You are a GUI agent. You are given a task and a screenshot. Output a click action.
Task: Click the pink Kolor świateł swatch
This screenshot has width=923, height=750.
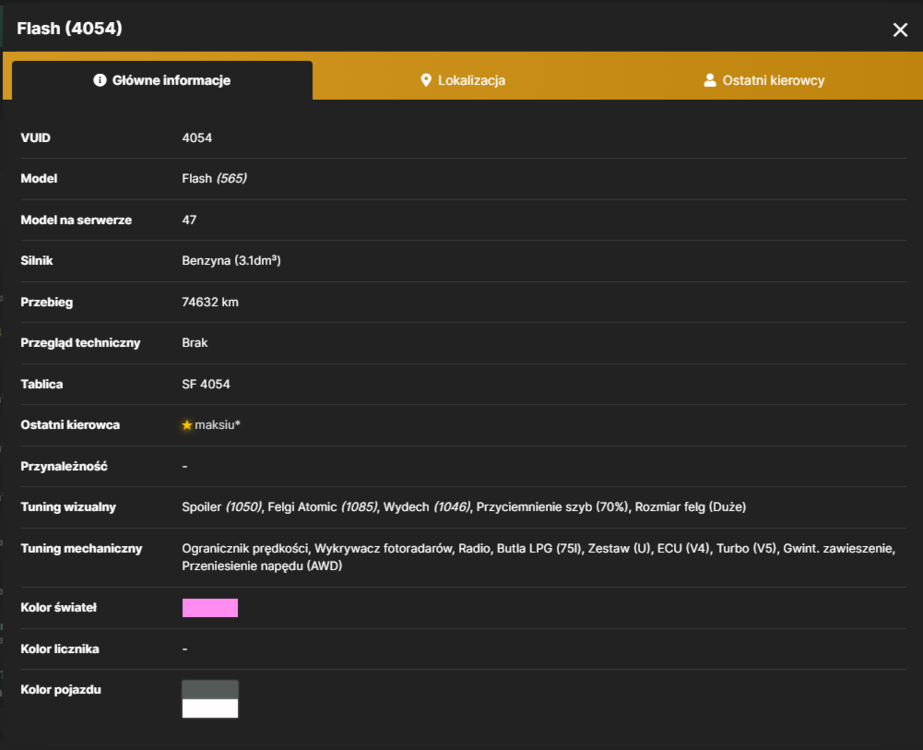[210, 608]
